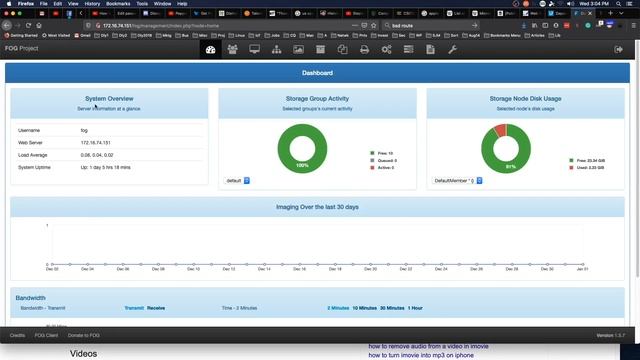This screenshot has height=360, width=640.
Task: Open the Firefox hamburger menu
Action: coord(633,25)
